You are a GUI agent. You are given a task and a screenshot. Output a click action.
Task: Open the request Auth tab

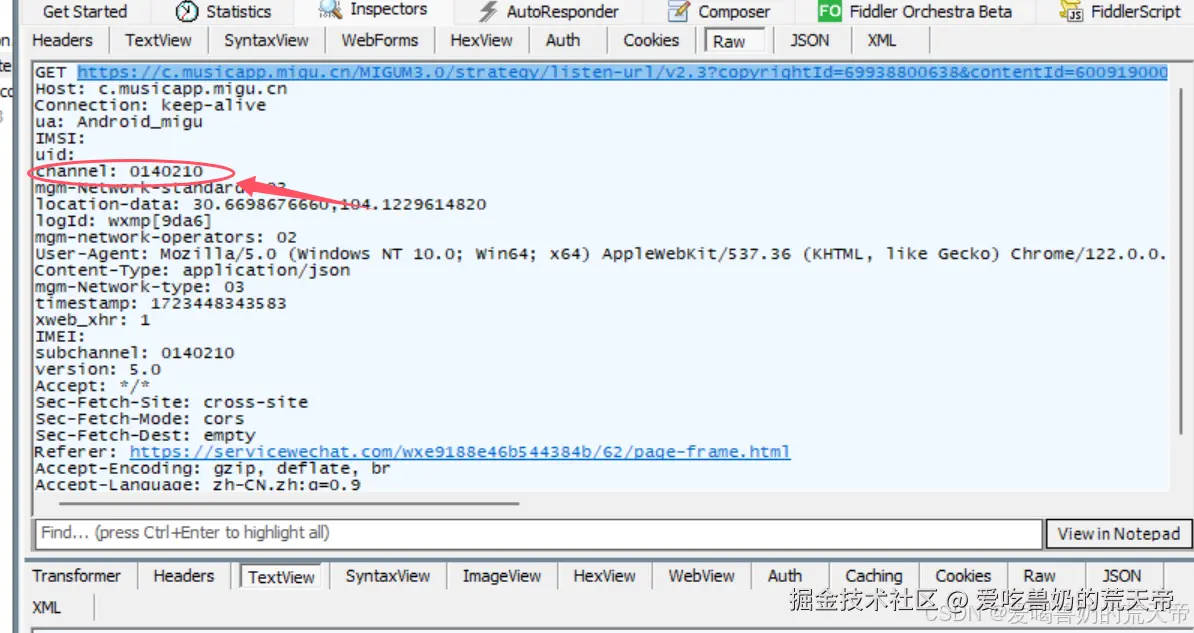[x=563, y=40]
